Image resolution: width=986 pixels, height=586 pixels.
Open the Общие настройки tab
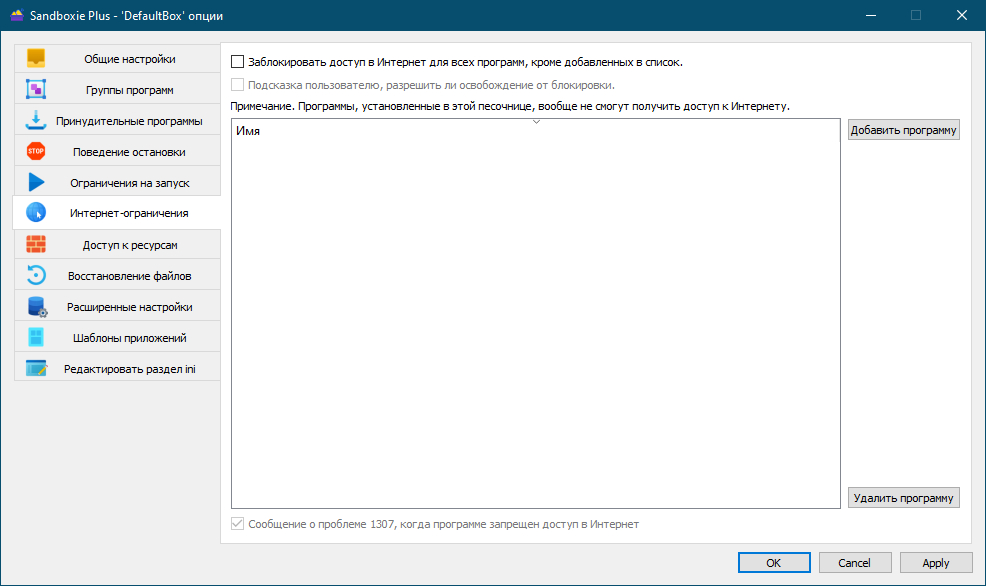117,58
